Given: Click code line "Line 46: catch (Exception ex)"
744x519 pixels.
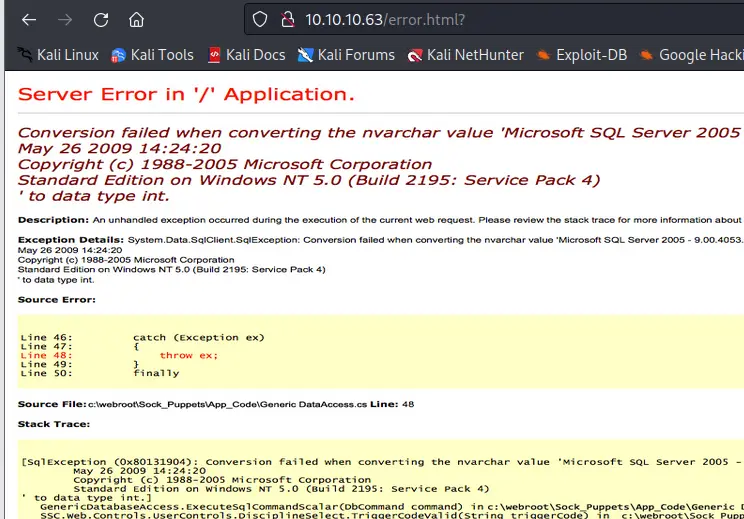Looking at the screenshot, I should tap(142, 337).
